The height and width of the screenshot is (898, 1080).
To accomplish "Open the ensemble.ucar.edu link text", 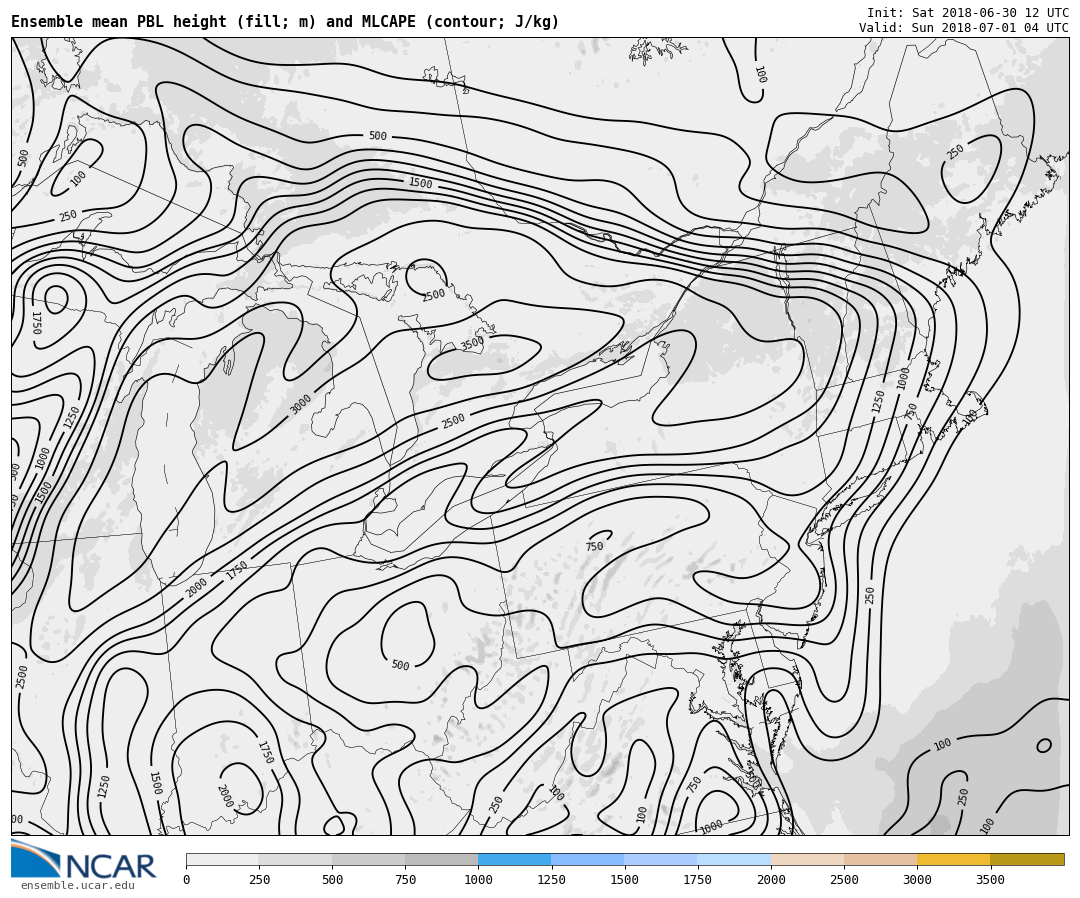I will (78, 886).
